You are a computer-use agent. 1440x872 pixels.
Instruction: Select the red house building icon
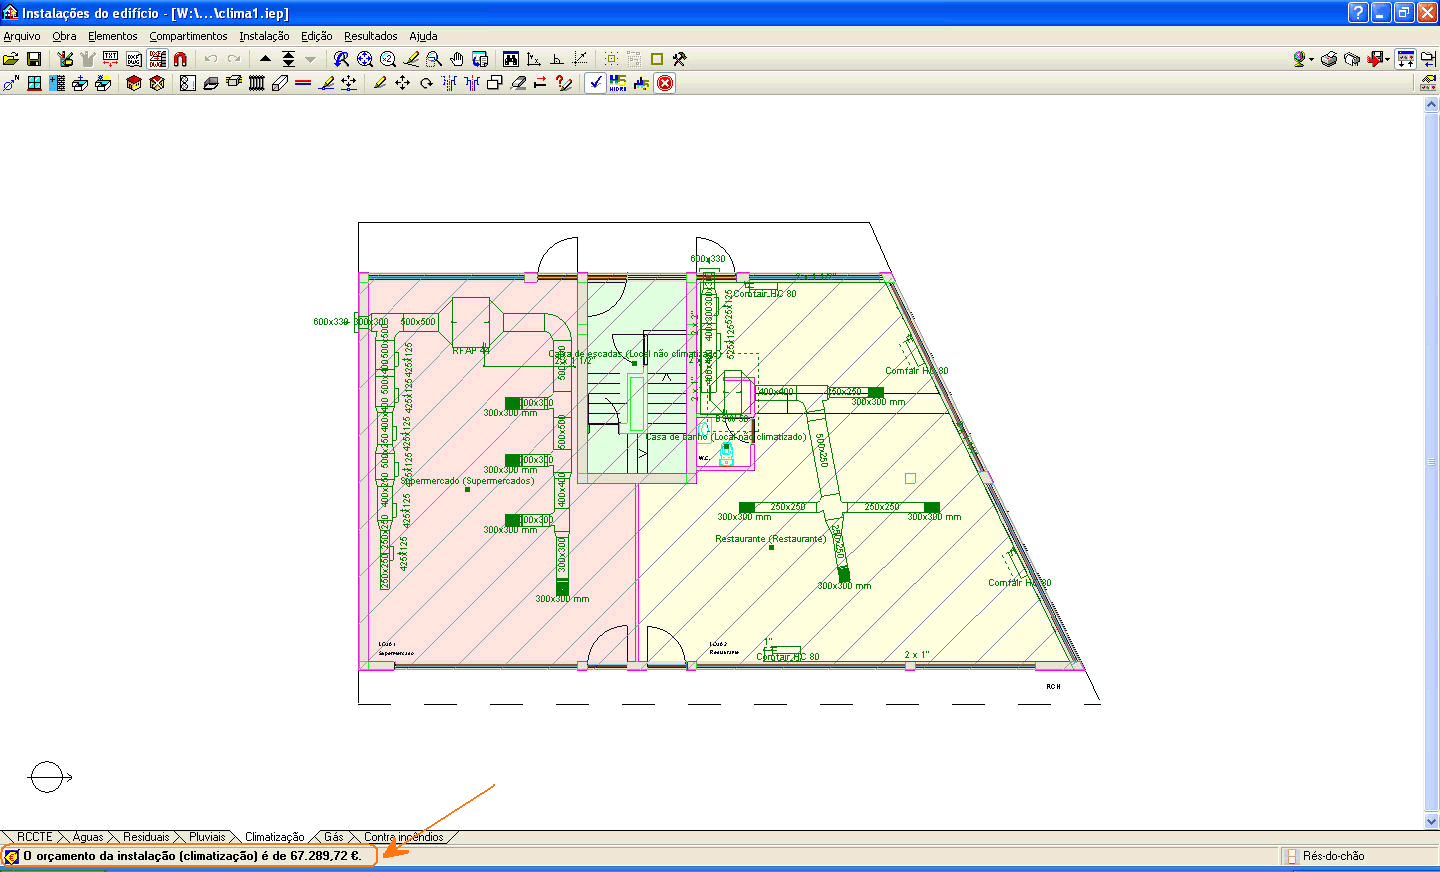(134, 83)
